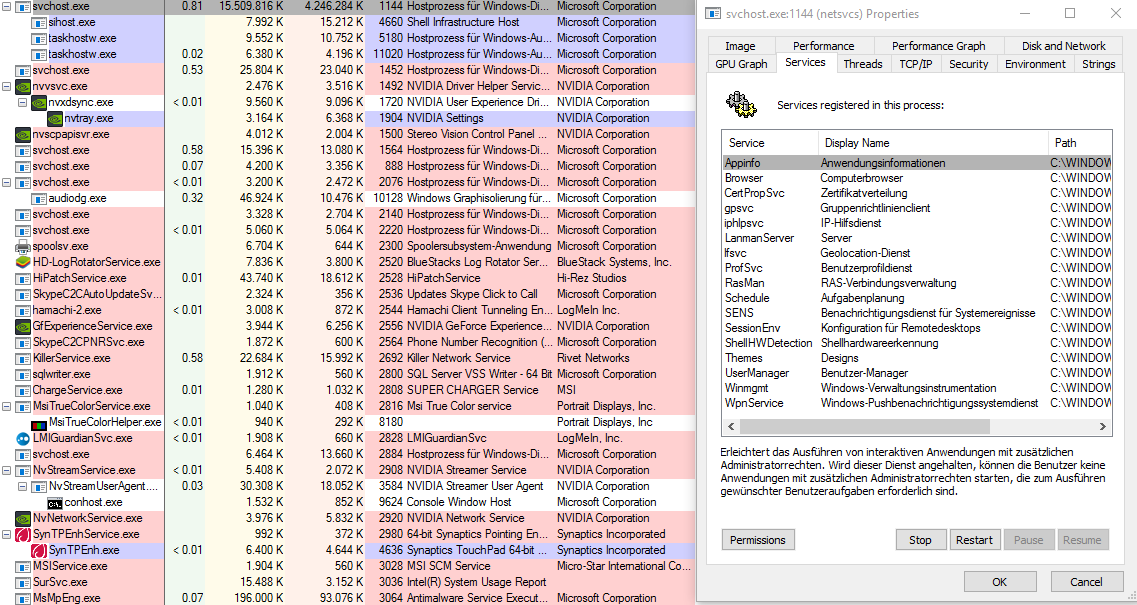
Task: Click the NvStreamService.exe icon
Action: point(22,470)
